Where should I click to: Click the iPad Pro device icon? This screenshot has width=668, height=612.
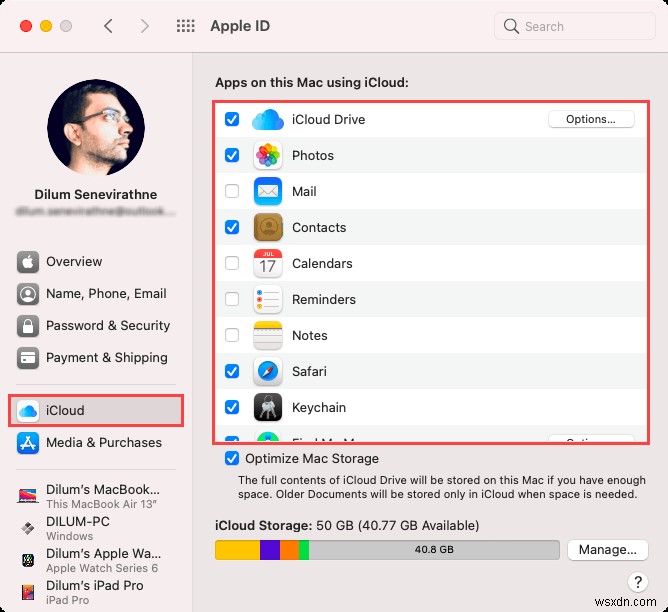[28, 592]
